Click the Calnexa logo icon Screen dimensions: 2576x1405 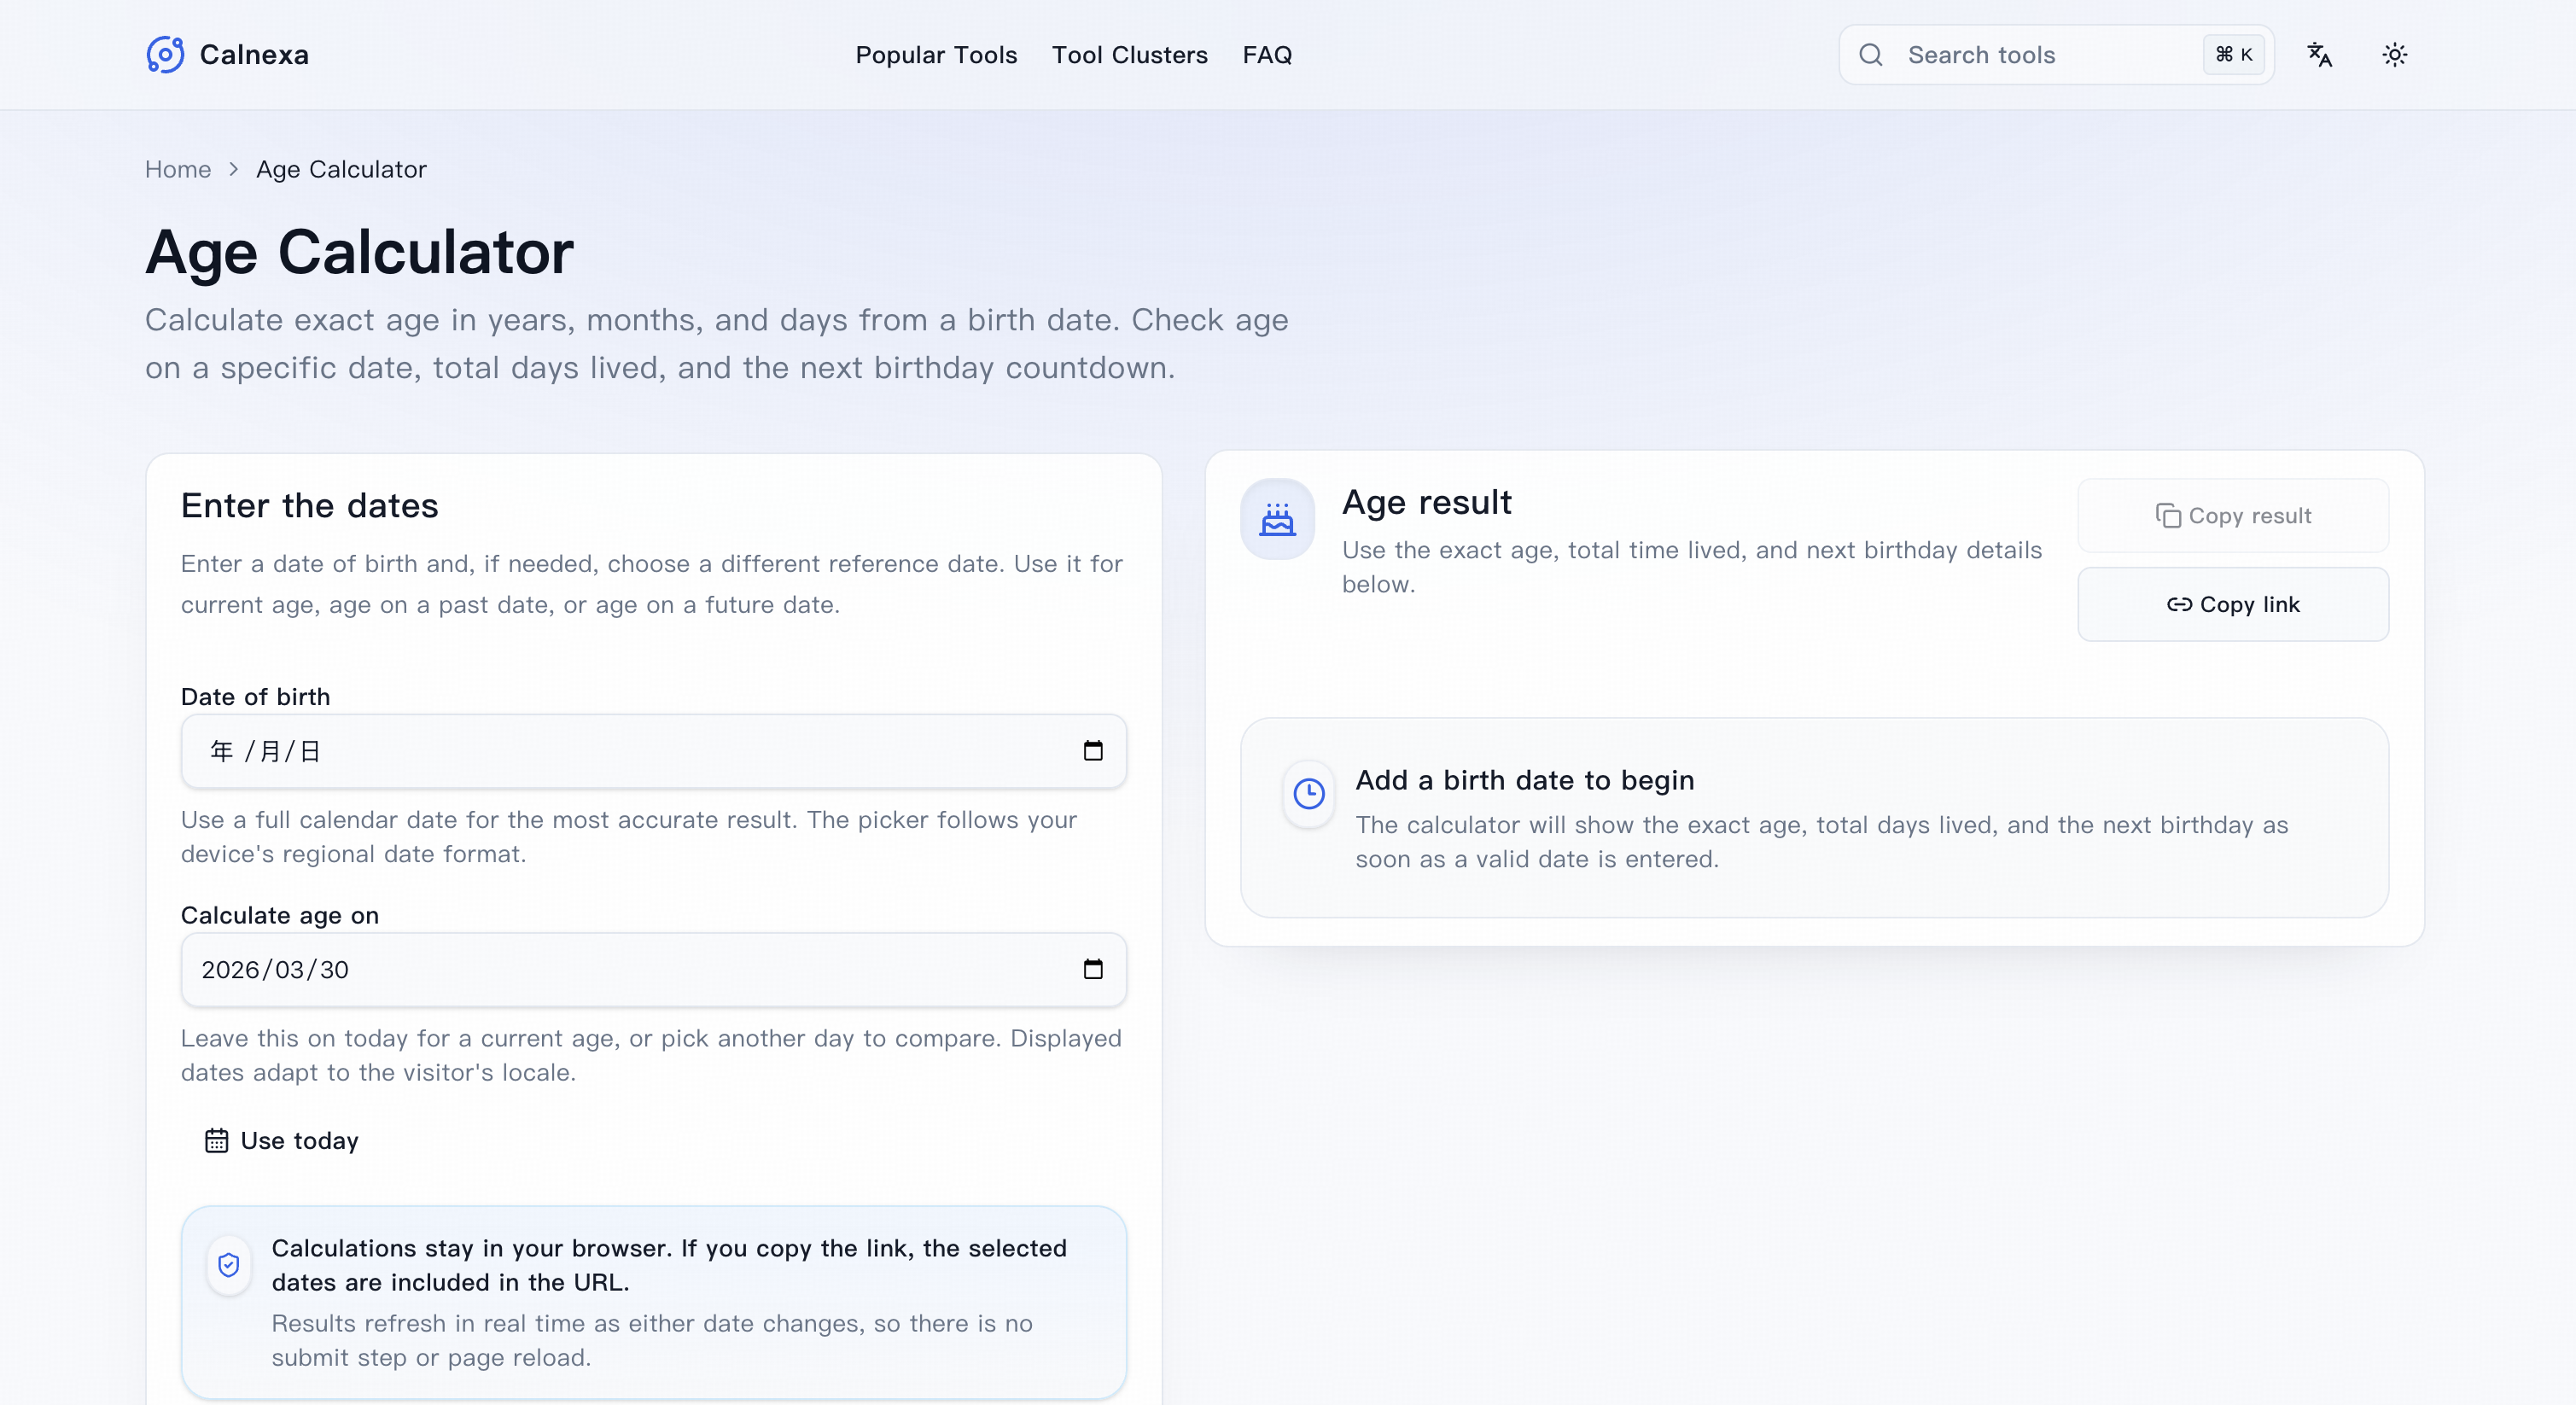coord(165,54)
